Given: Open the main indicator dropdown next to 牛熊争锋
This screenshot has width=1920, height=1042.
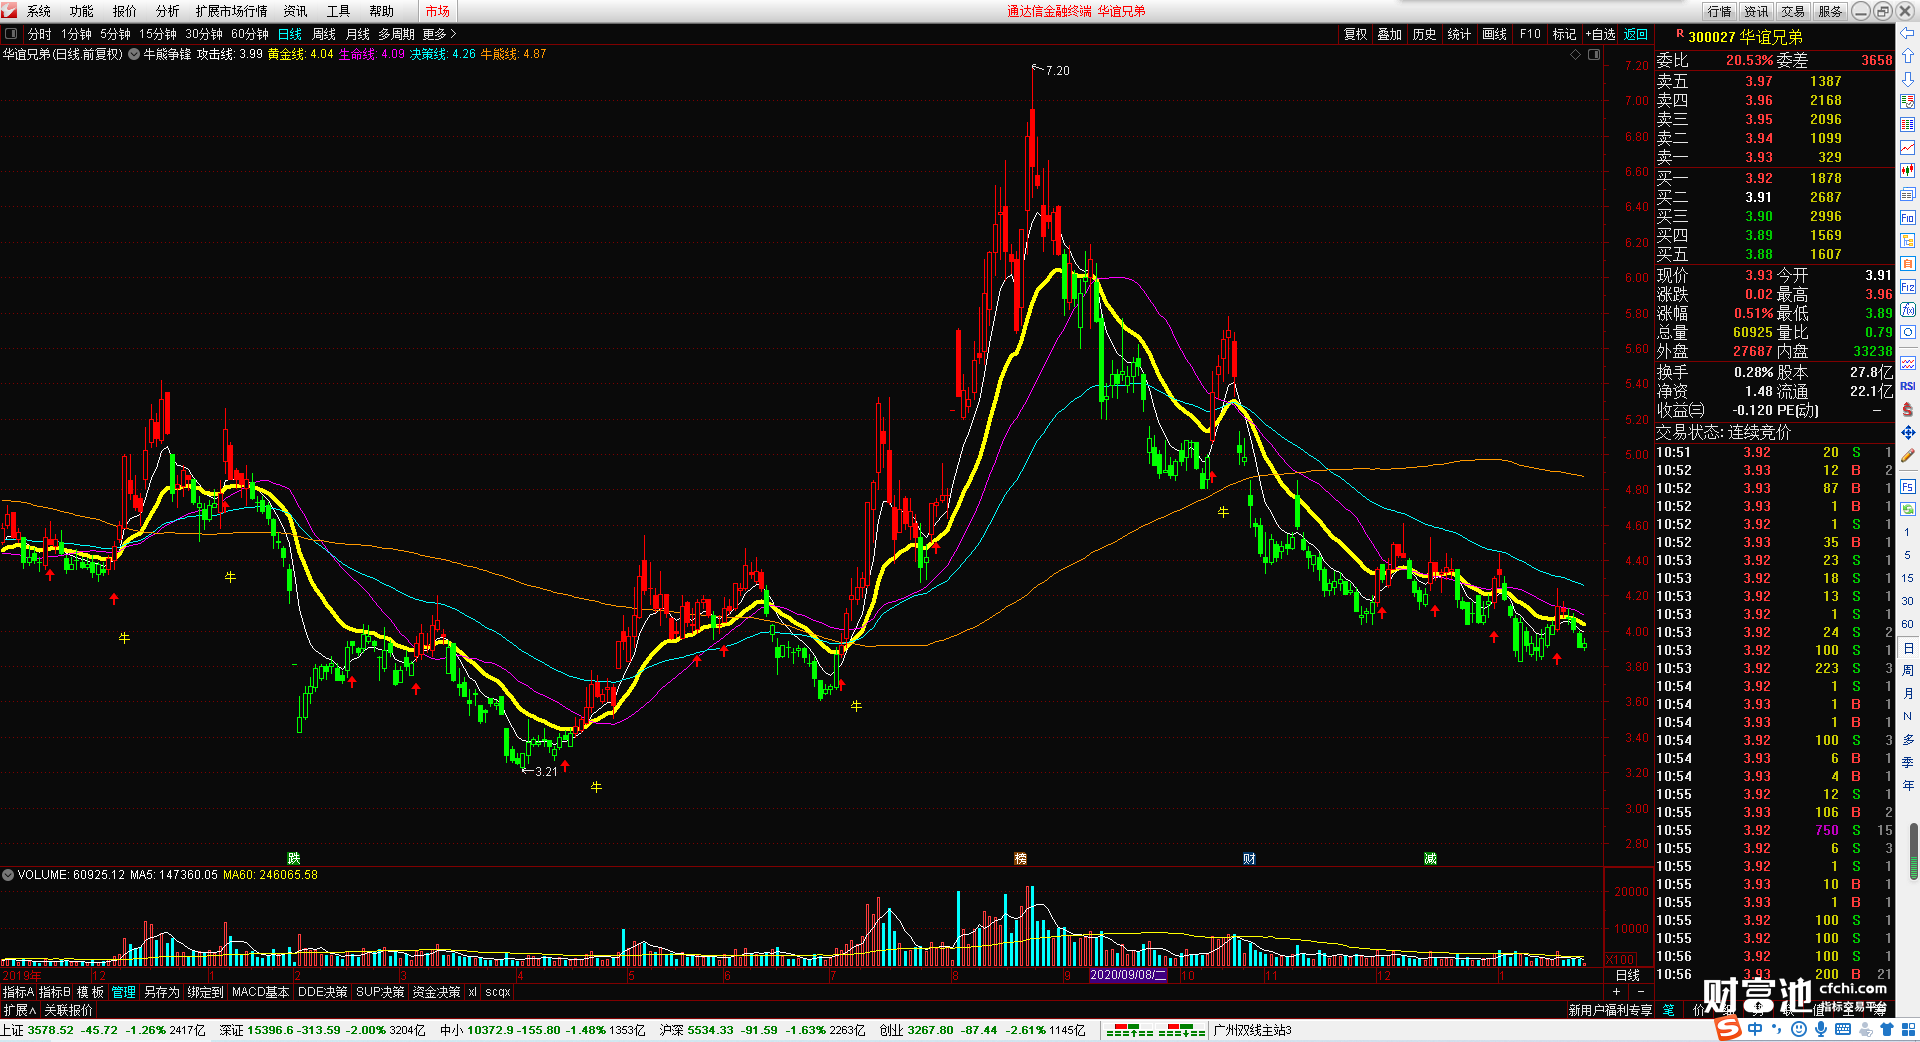Looking at the screenshot, I should click(134, 54).
